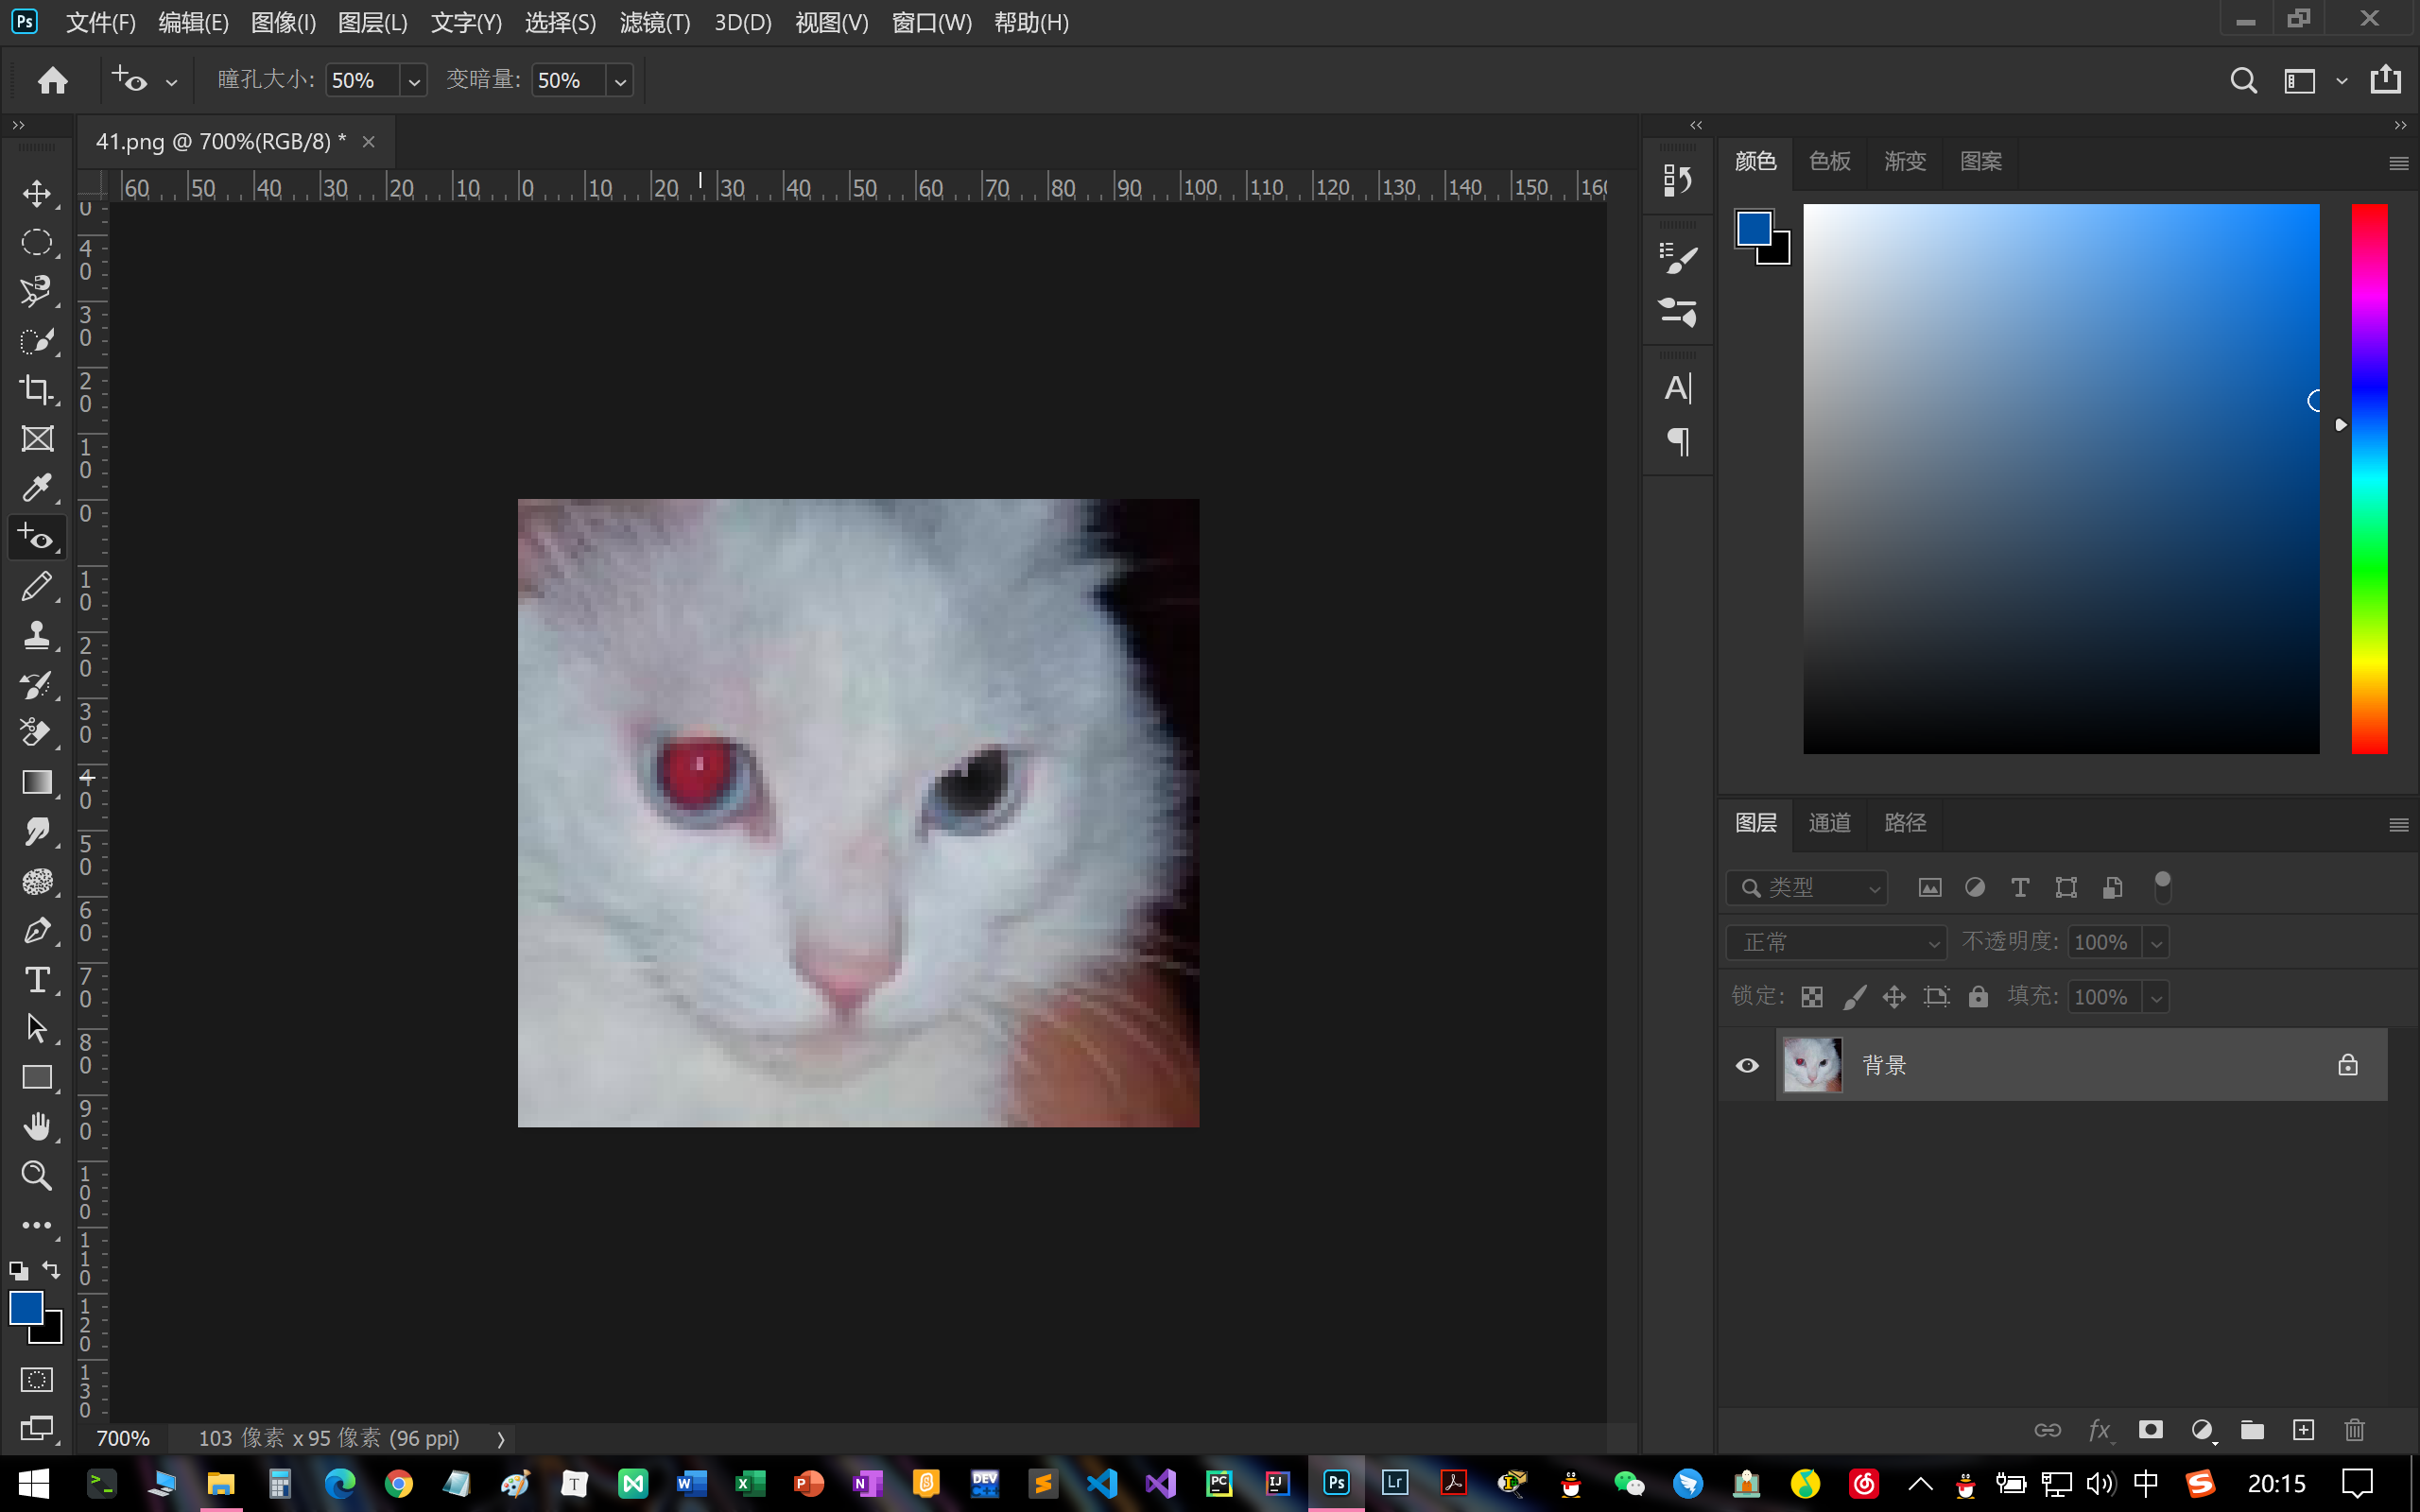
Task: Select the Gradient tool
Action: [x=37, y=782]
